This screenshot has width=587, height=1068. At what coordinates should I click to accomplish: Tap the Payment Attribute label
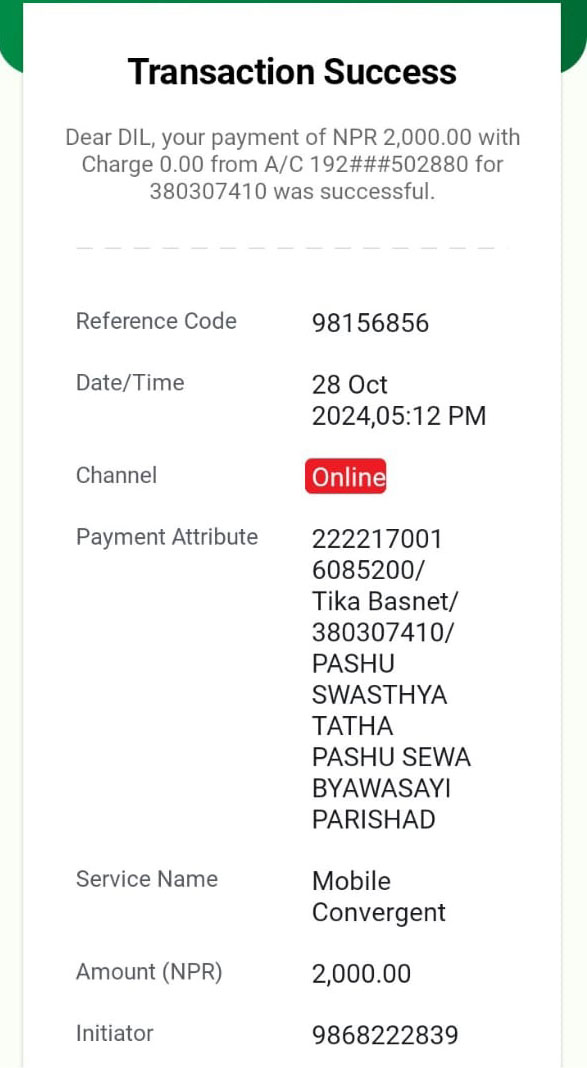coord(167,537)
